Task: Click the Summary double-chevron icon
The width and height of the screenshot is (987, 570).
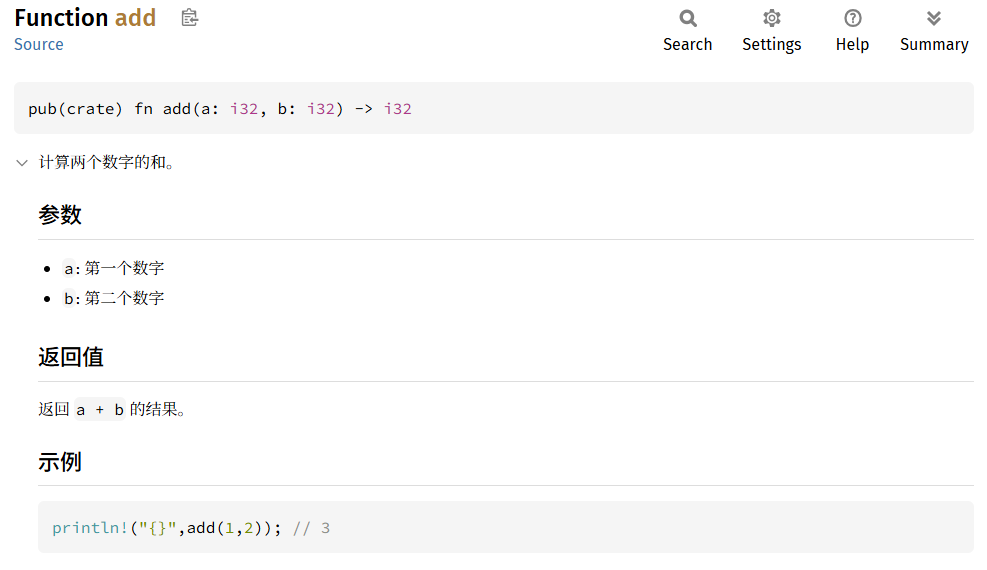Action: (933, 18)
